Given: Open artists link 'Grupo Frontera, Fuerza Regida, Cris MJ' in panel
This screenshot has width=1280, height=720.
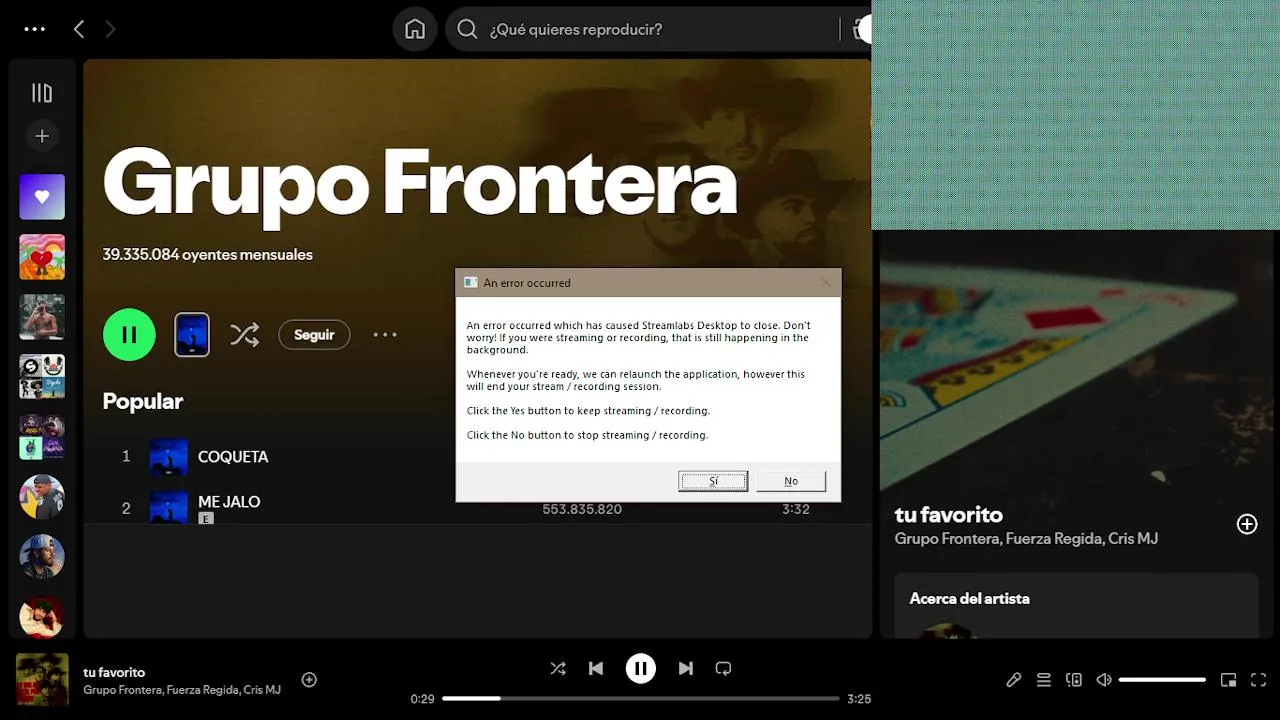Looking at the screenshot, I should [x=1026, y=539].
